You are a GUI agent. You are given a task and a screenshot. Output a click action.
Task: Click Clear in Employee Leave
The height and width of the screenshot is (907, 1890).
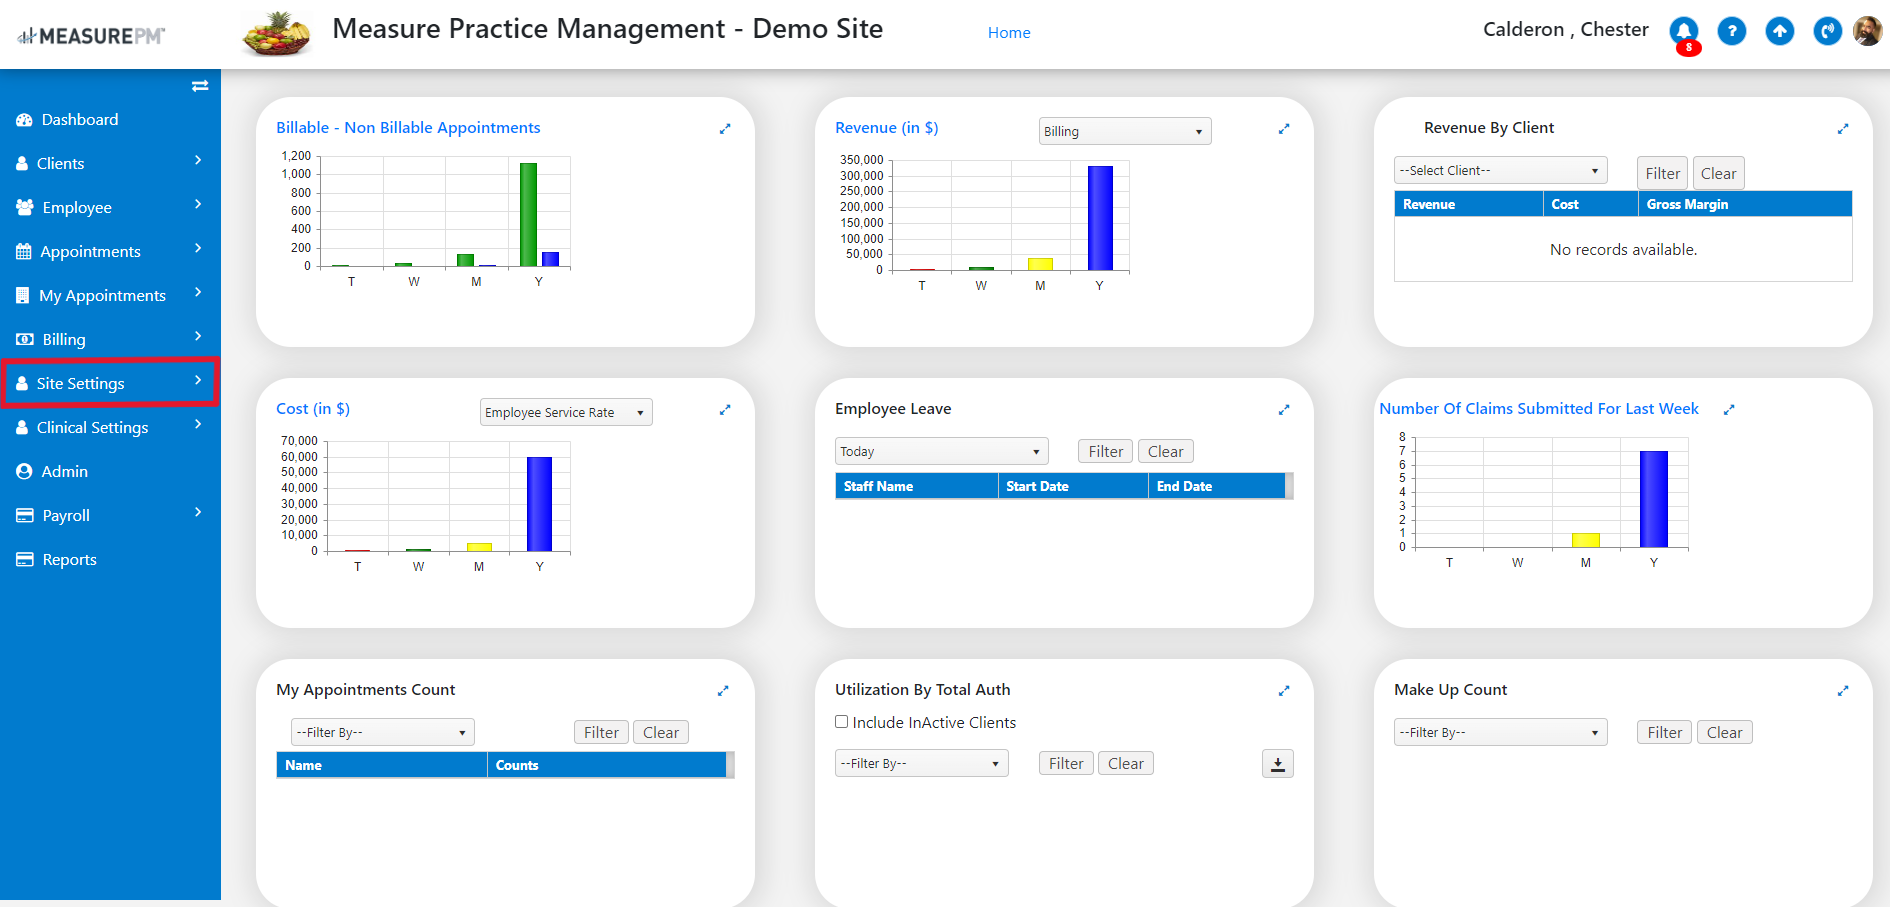(1166, 451)
